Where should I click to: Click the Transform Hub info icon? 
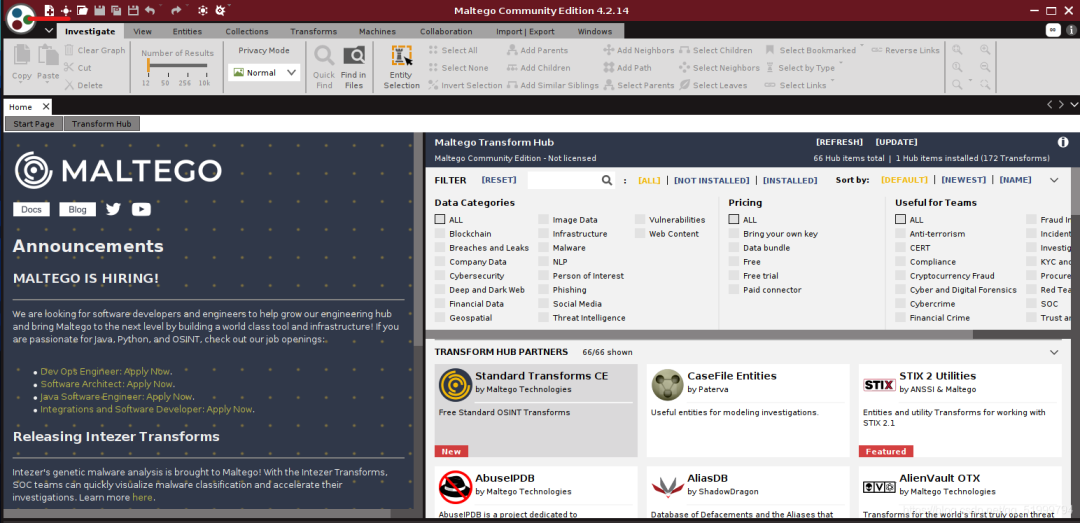(1063, 143)
